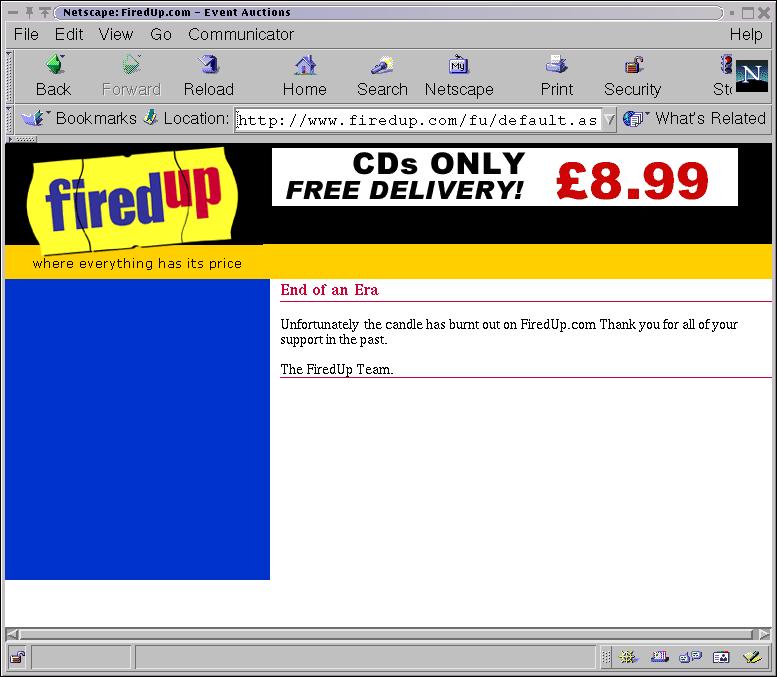The width and height of the screenshot is (777, 677).
Task: Click the pin icon in title bar
Action: [x=30, y=12]
